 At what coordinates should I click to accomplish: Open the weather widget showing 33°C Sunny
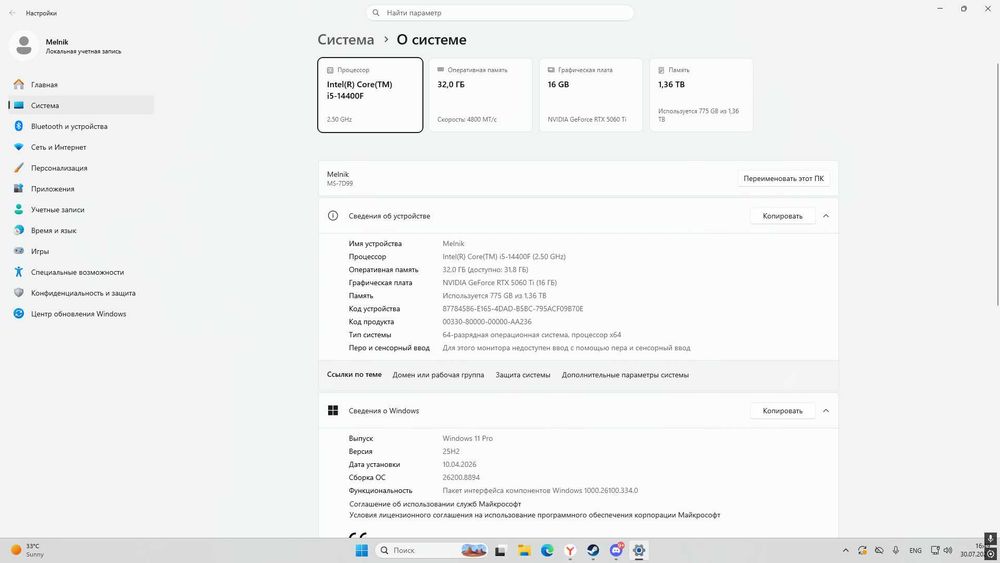pyautogui.click(x=27, y=550)
